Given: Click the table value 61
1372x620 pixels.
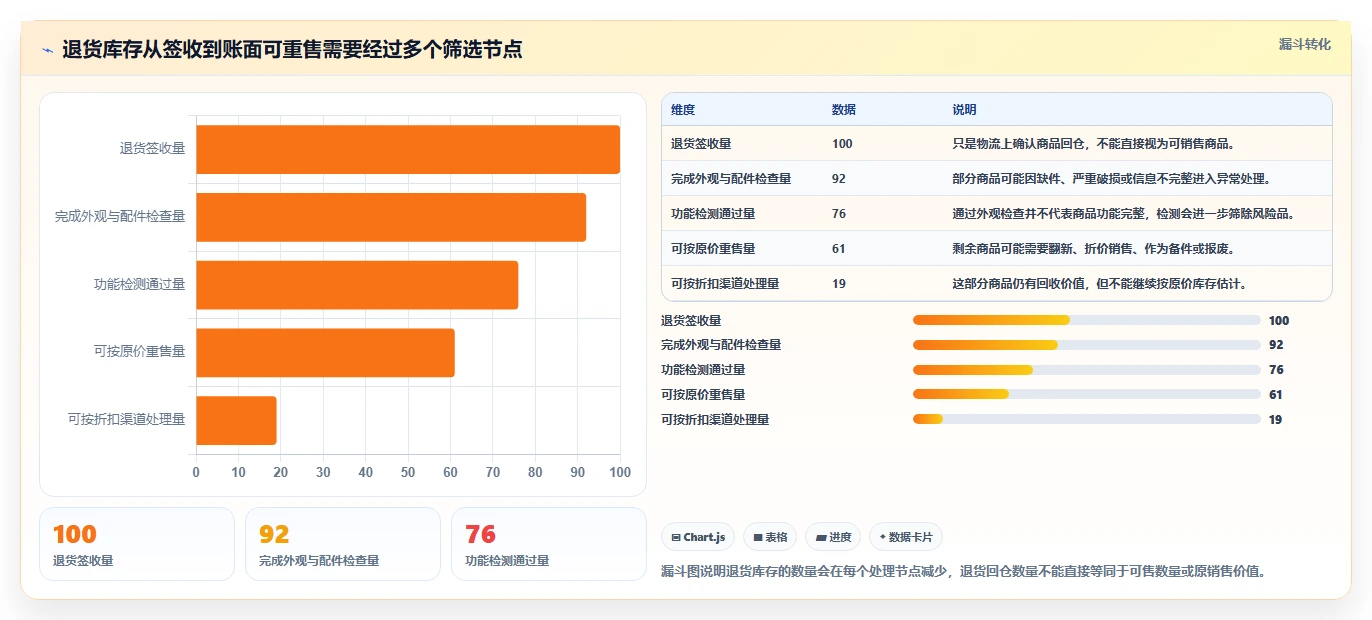Looking at the screenshot, I should [x=839, y=249].
